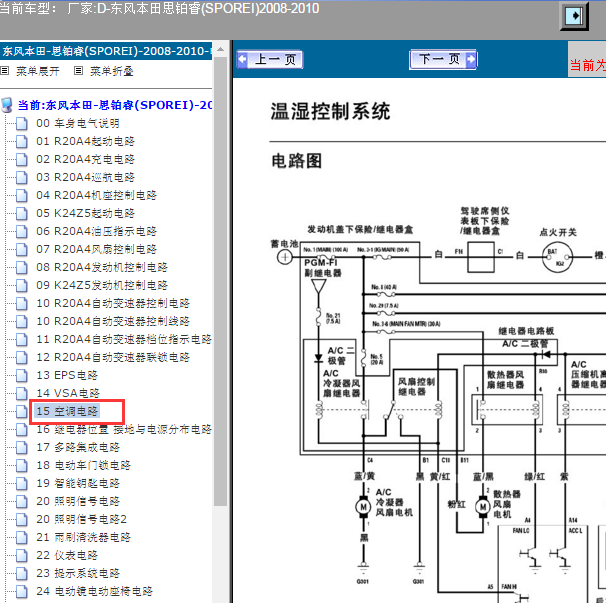This screenshot has height=603, width=606.
Task: Click the A/C 冷凝器风扇电机 motor symbol
Action: point(363,506)
